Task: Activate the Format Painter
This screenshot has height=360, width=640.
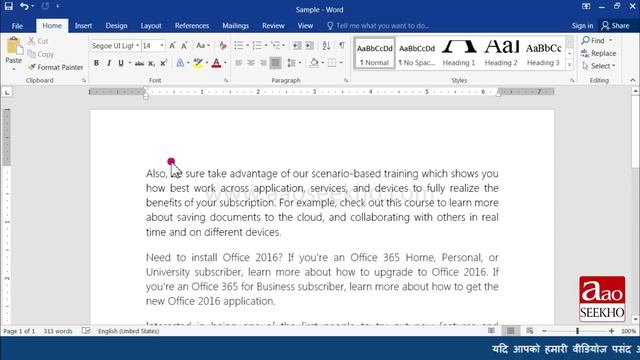Action: (56, 67)
